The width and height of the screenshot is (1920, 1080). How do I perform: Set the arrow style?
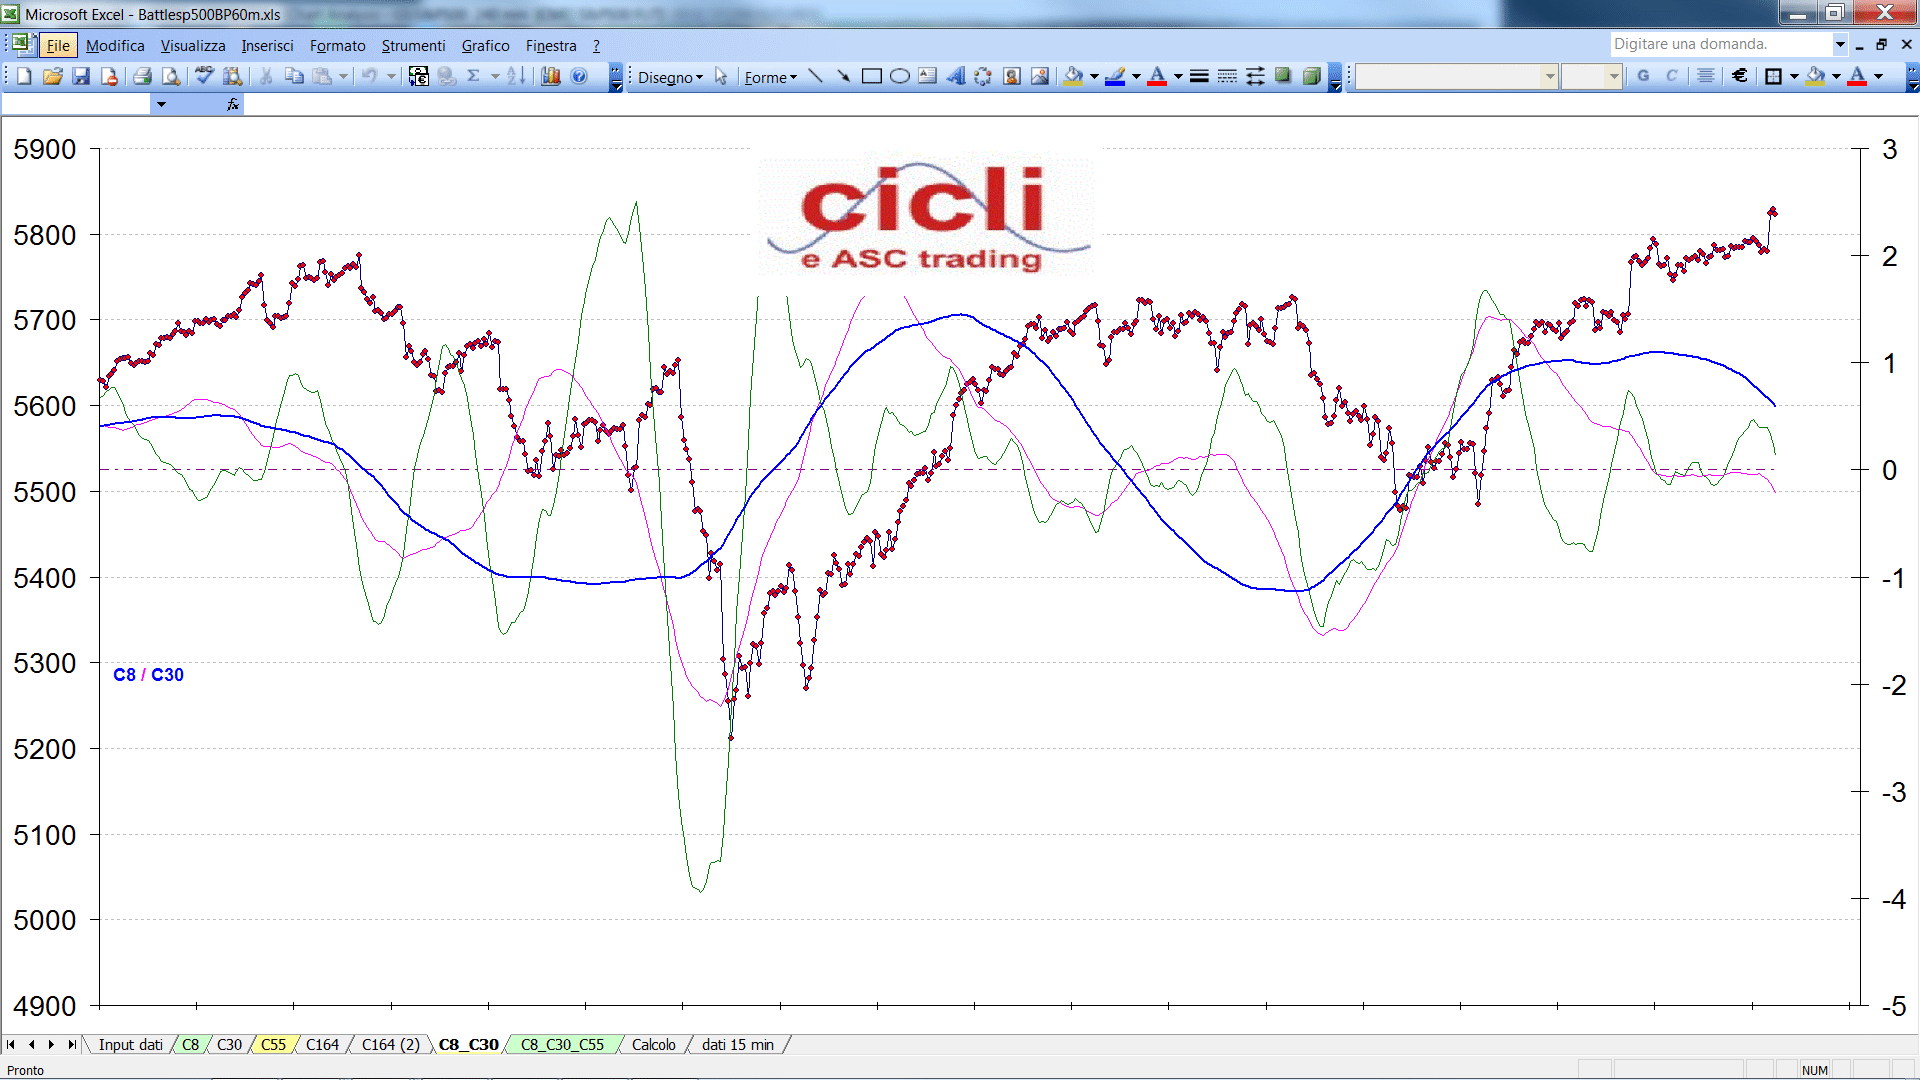1255,77
